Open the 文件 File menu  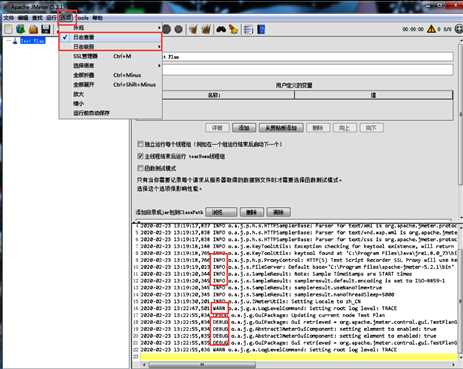click(8, 18)
